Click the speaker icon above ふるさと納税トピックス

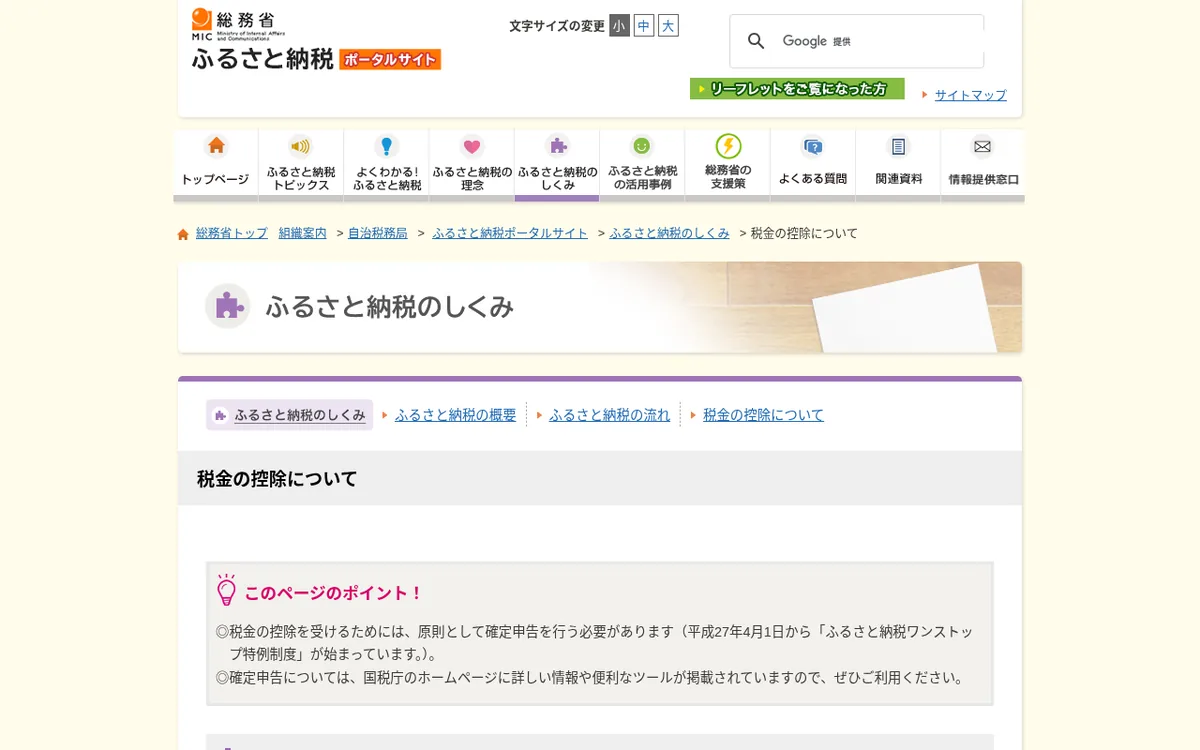(x=301, y=146)
